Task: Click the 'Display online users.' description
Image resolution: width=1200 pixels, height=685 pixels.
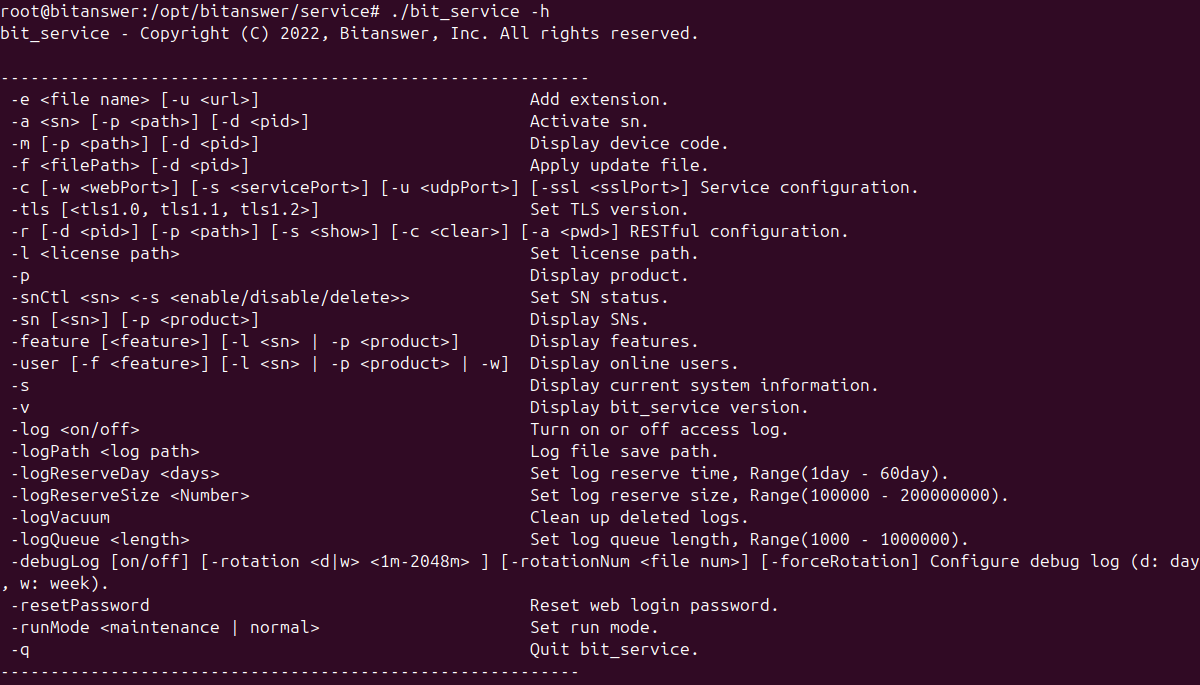Action: coord(634,364)
